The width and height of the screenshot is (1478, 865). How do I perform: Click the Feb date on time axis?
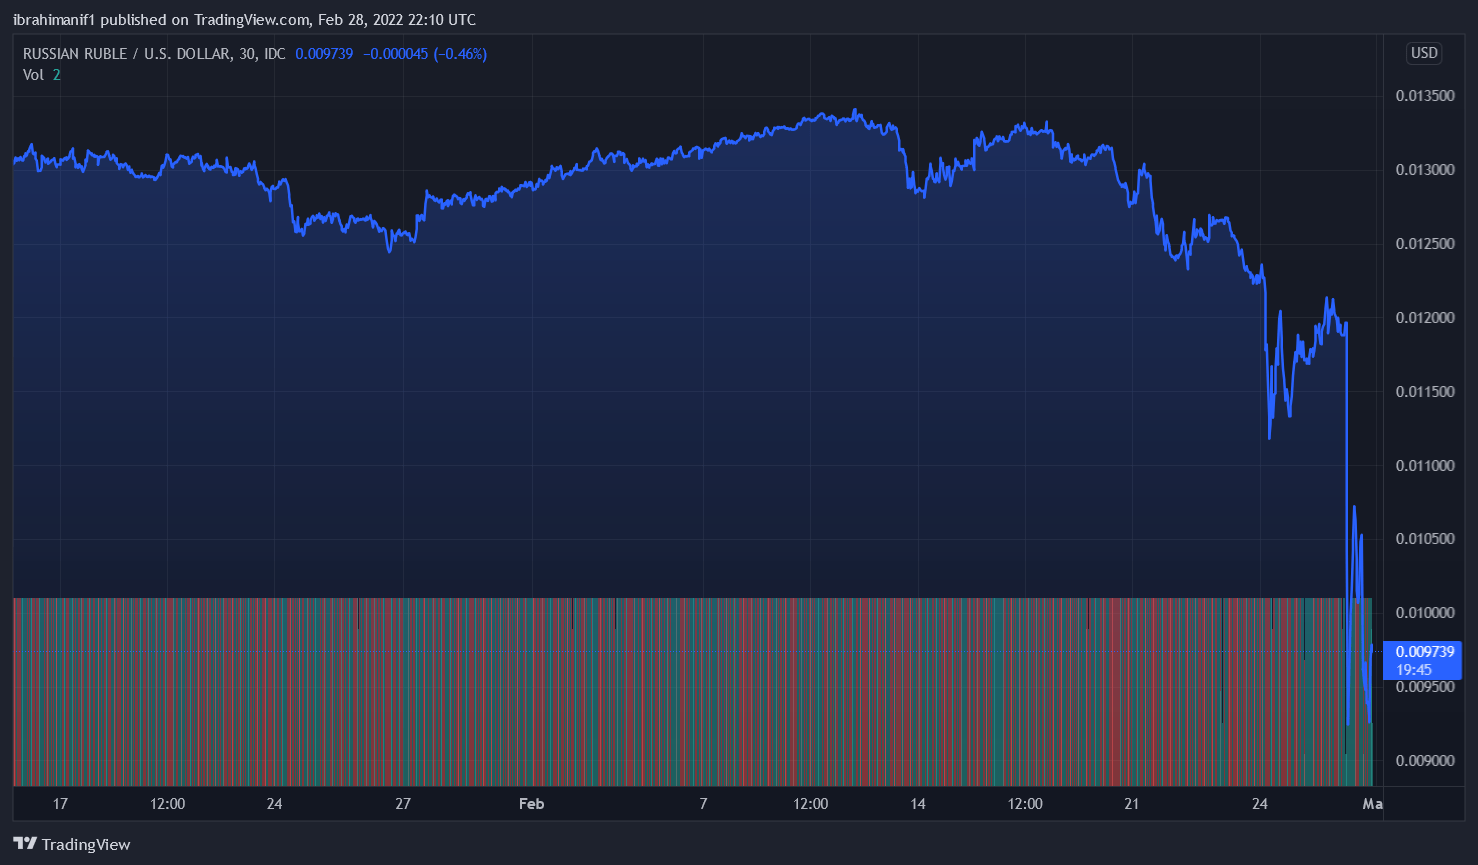(531, 804)
